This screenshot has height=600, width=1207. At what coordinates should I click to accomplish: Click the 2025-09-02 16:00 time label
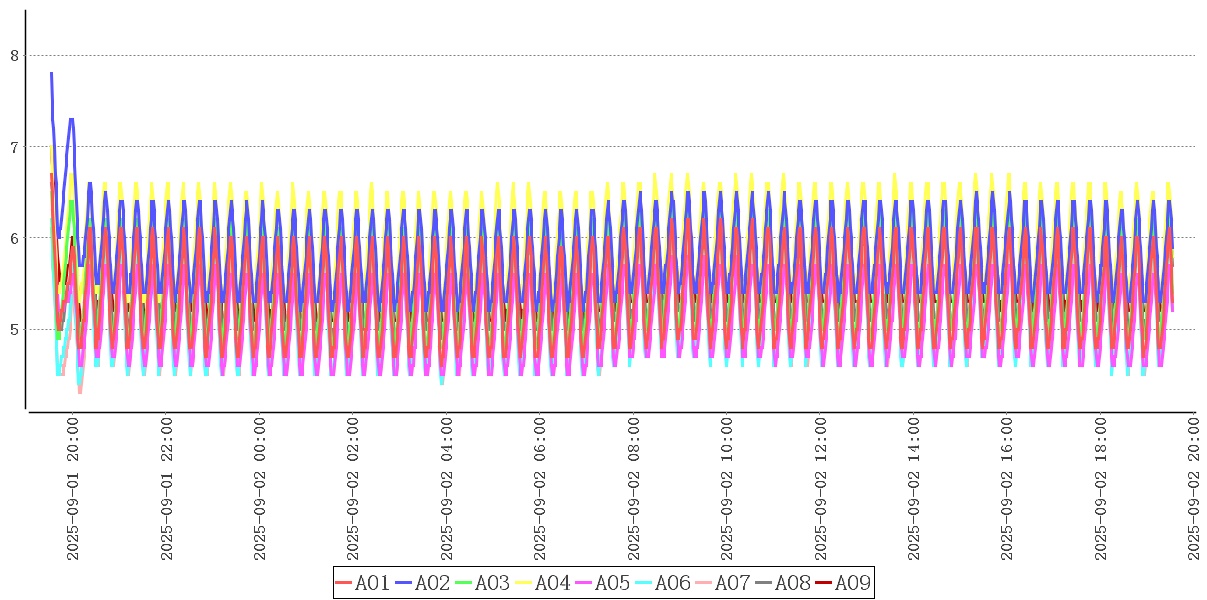[x=1008, y=488]
